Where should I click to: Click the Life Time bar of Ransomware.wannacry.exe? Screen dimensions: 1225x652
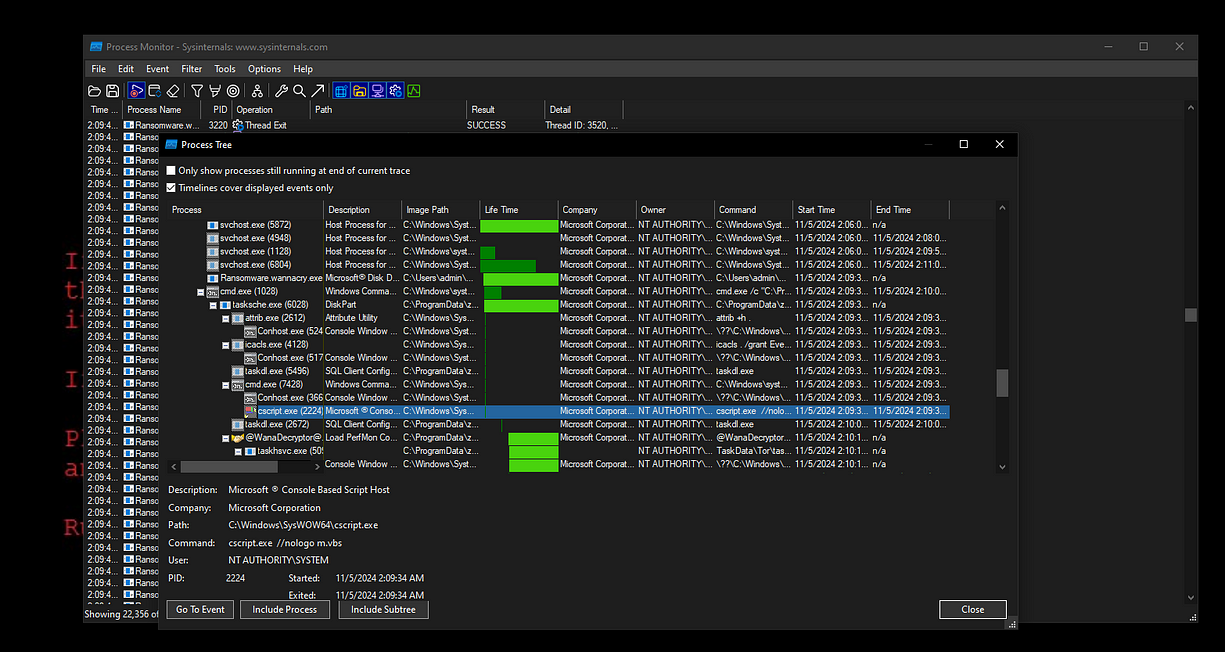click(520, 277)
